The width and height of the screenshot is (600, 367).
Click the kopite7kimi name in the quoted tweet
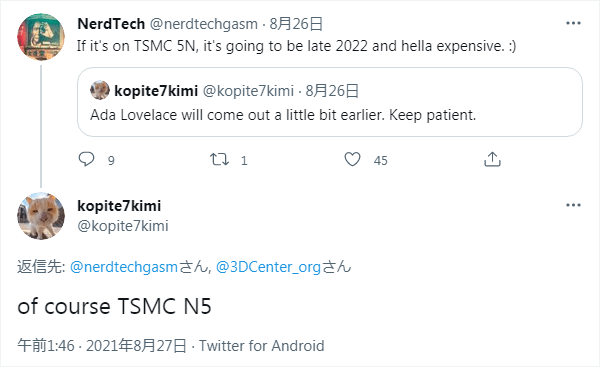coord(156,91)
